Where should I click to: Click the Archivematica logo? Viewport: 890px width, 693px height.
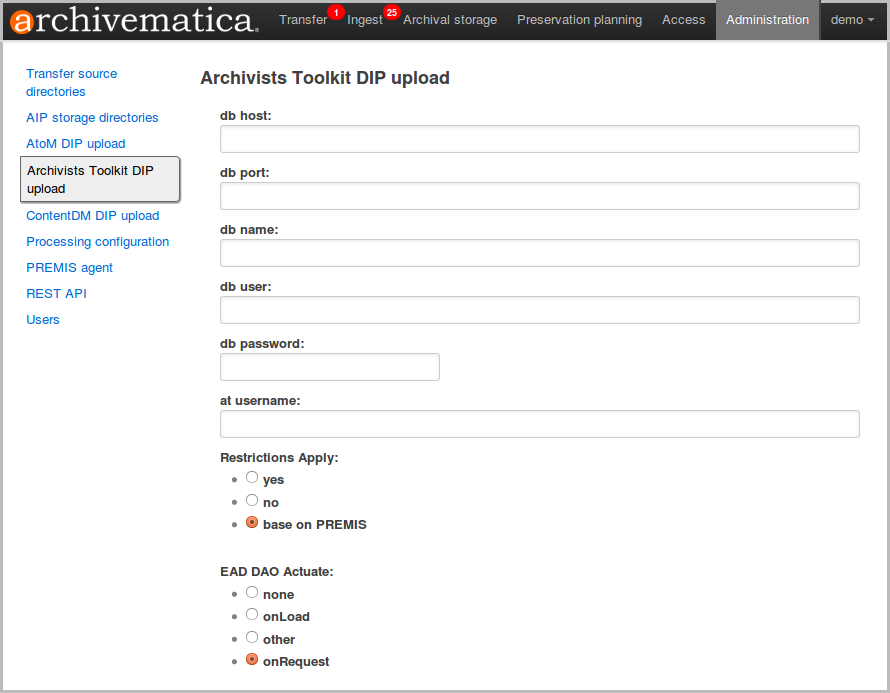(x=134, y=20)
